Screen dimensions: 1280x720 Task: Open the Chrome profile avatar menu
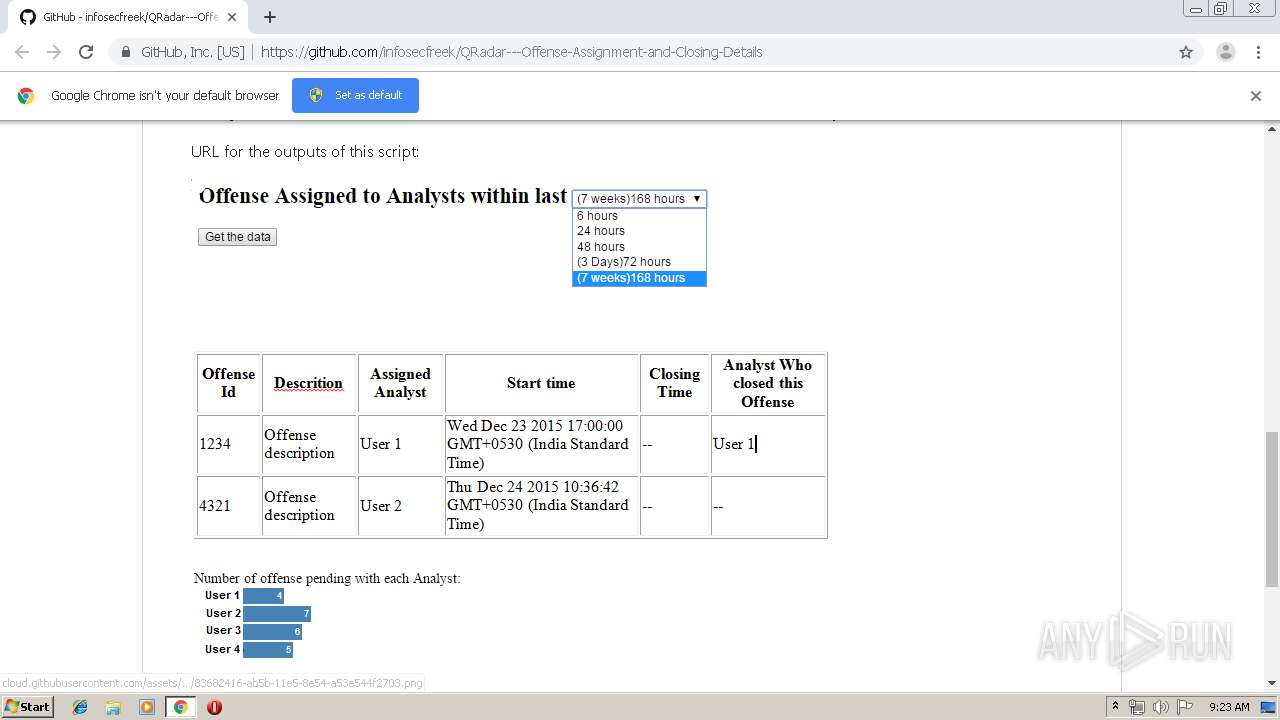pos(1225,52)
